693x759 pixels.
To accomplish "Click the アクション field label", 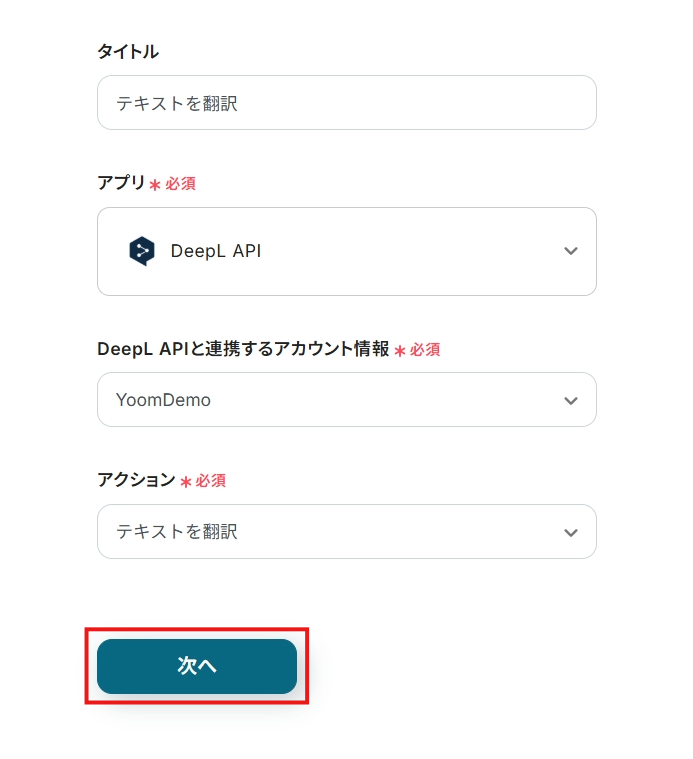I will point(136,480).
